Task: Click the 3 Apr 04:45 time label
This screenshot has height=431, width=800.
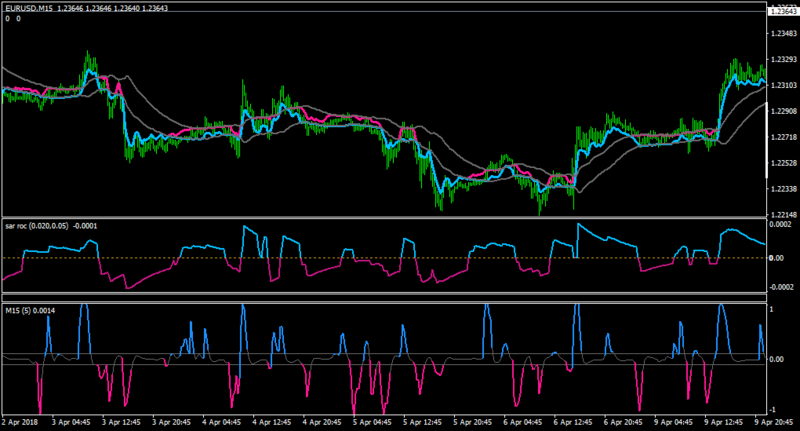Action: 71,422
